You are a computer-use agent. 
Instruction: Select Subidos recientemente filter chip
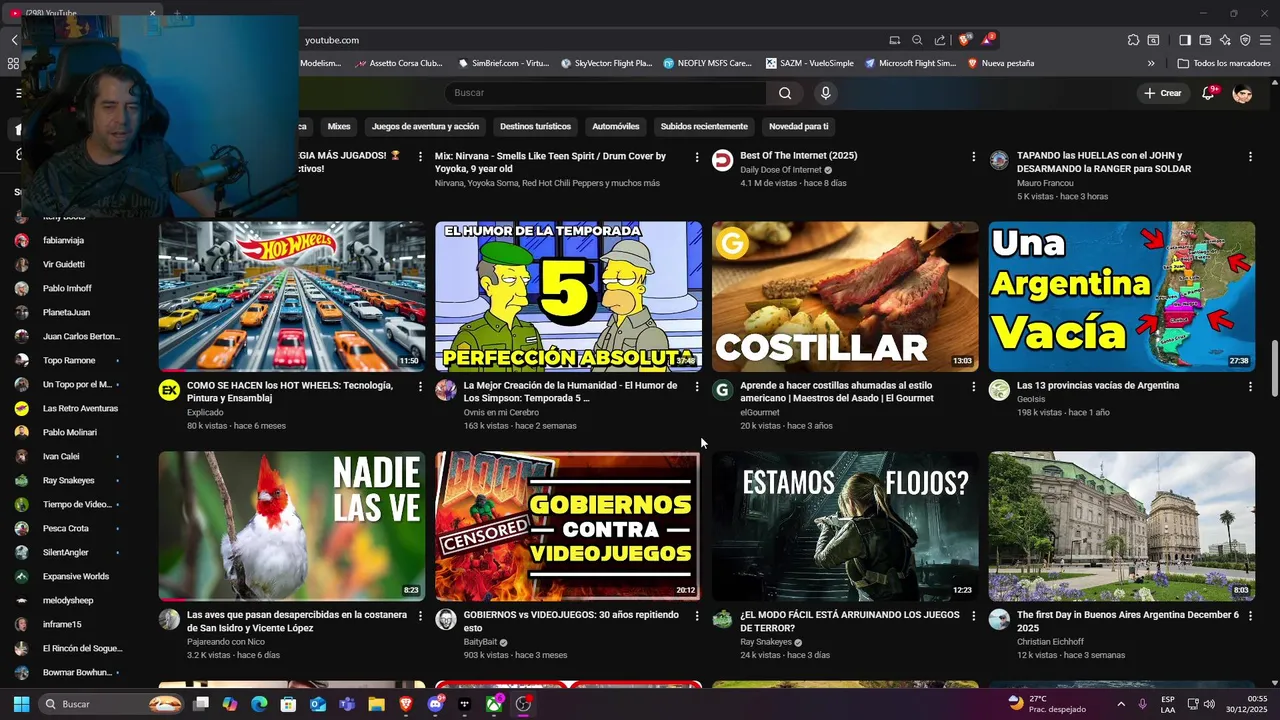coord(704,126)
